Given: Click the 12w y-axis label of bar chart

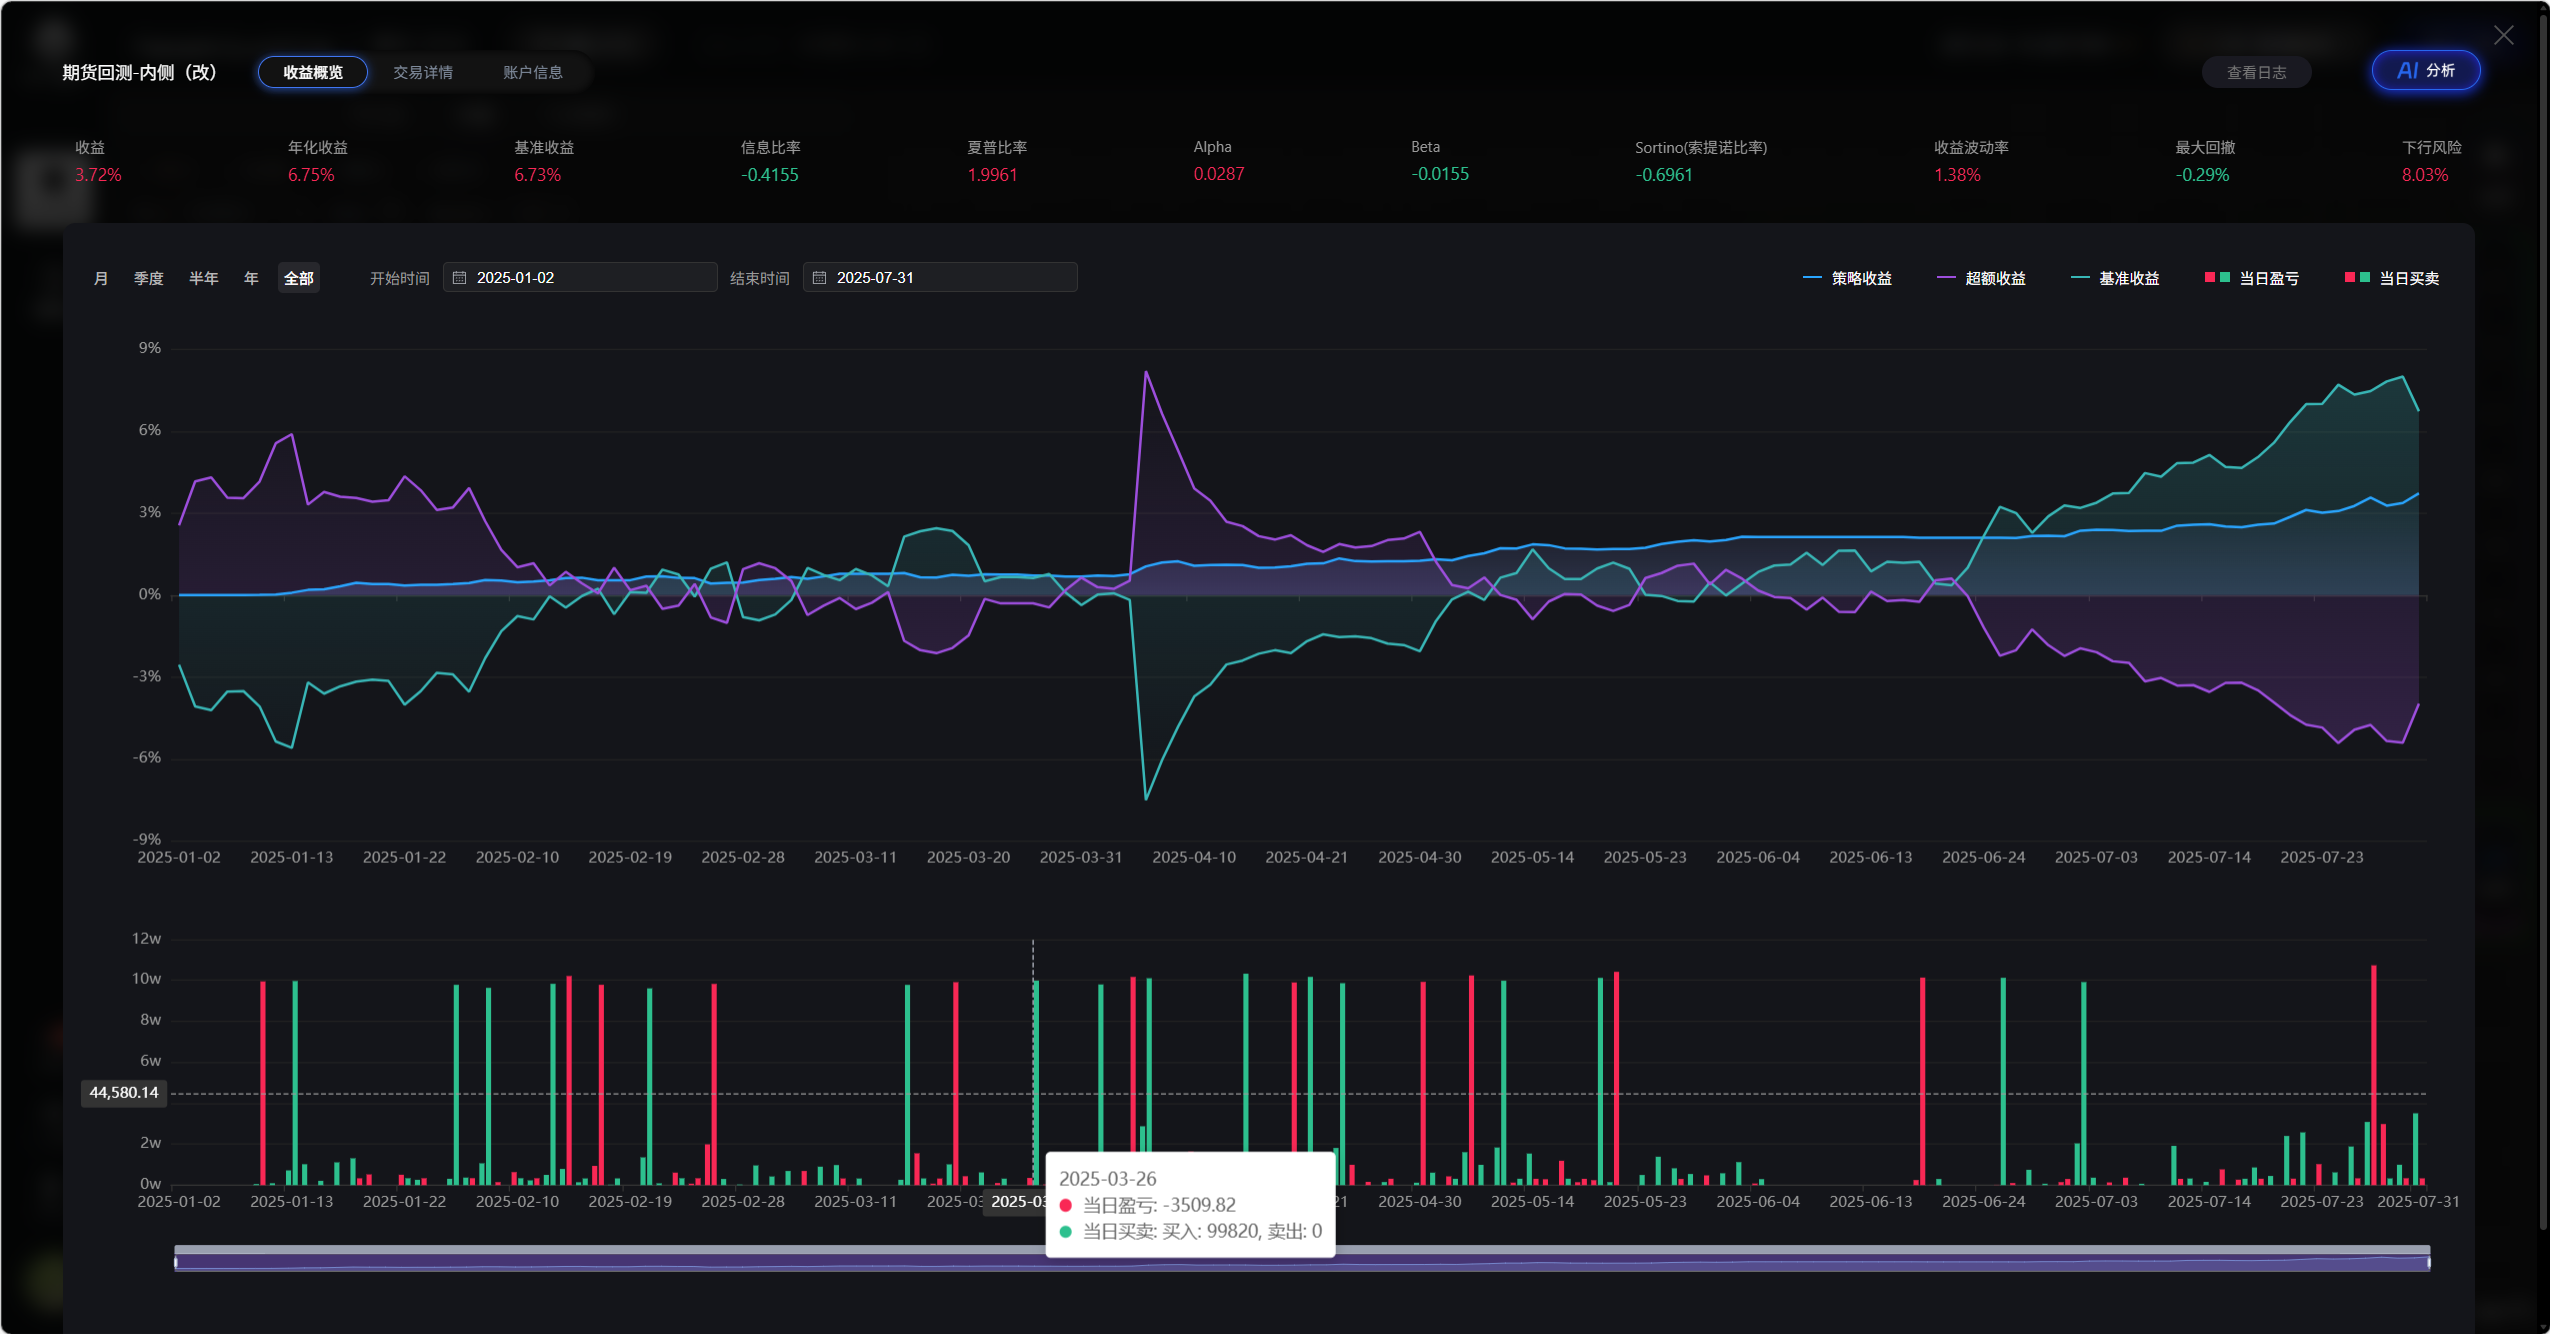Looking at the screenshot, I should pos(146,939).
